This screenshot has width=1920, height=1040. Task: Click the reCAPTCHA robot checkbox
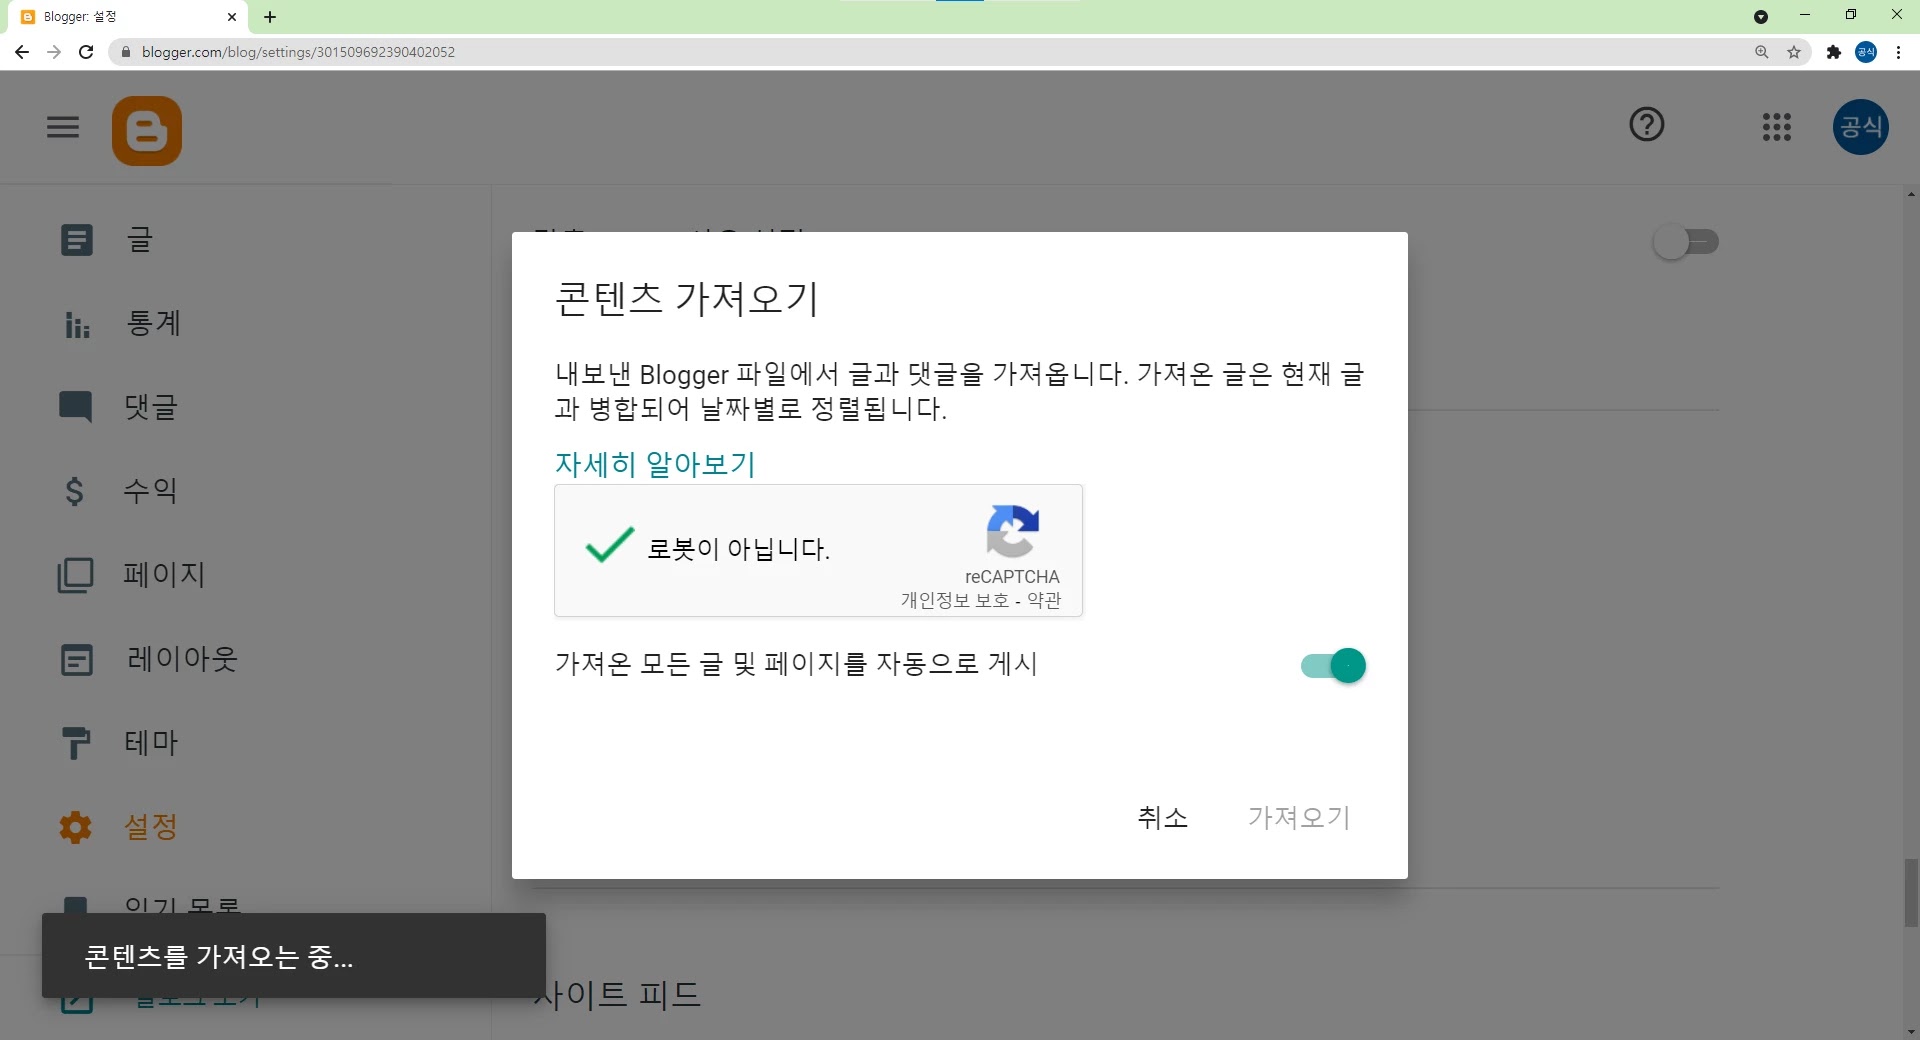pos(609,545)
